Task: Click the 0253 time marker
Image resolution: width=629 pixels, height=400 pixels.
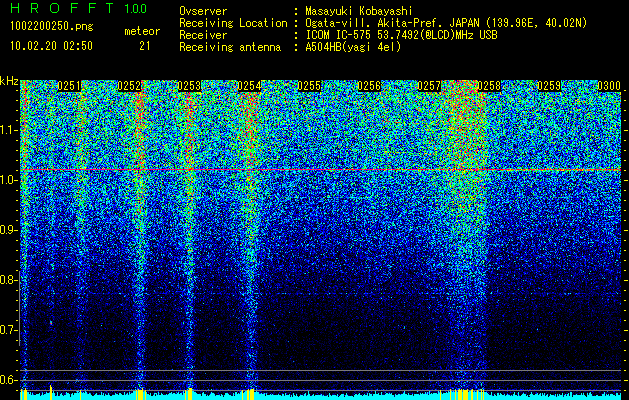Action: pos(189,86)
